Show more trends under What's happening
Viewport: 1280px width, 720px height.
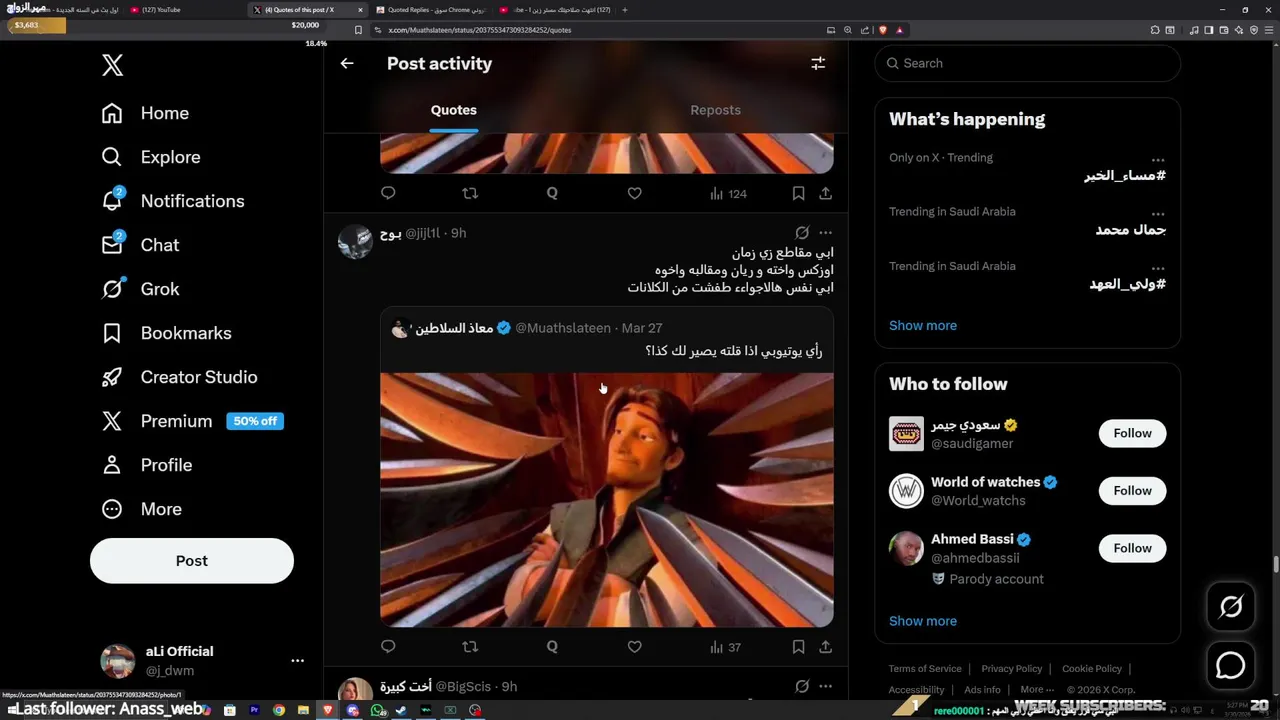tap(923, 325)
